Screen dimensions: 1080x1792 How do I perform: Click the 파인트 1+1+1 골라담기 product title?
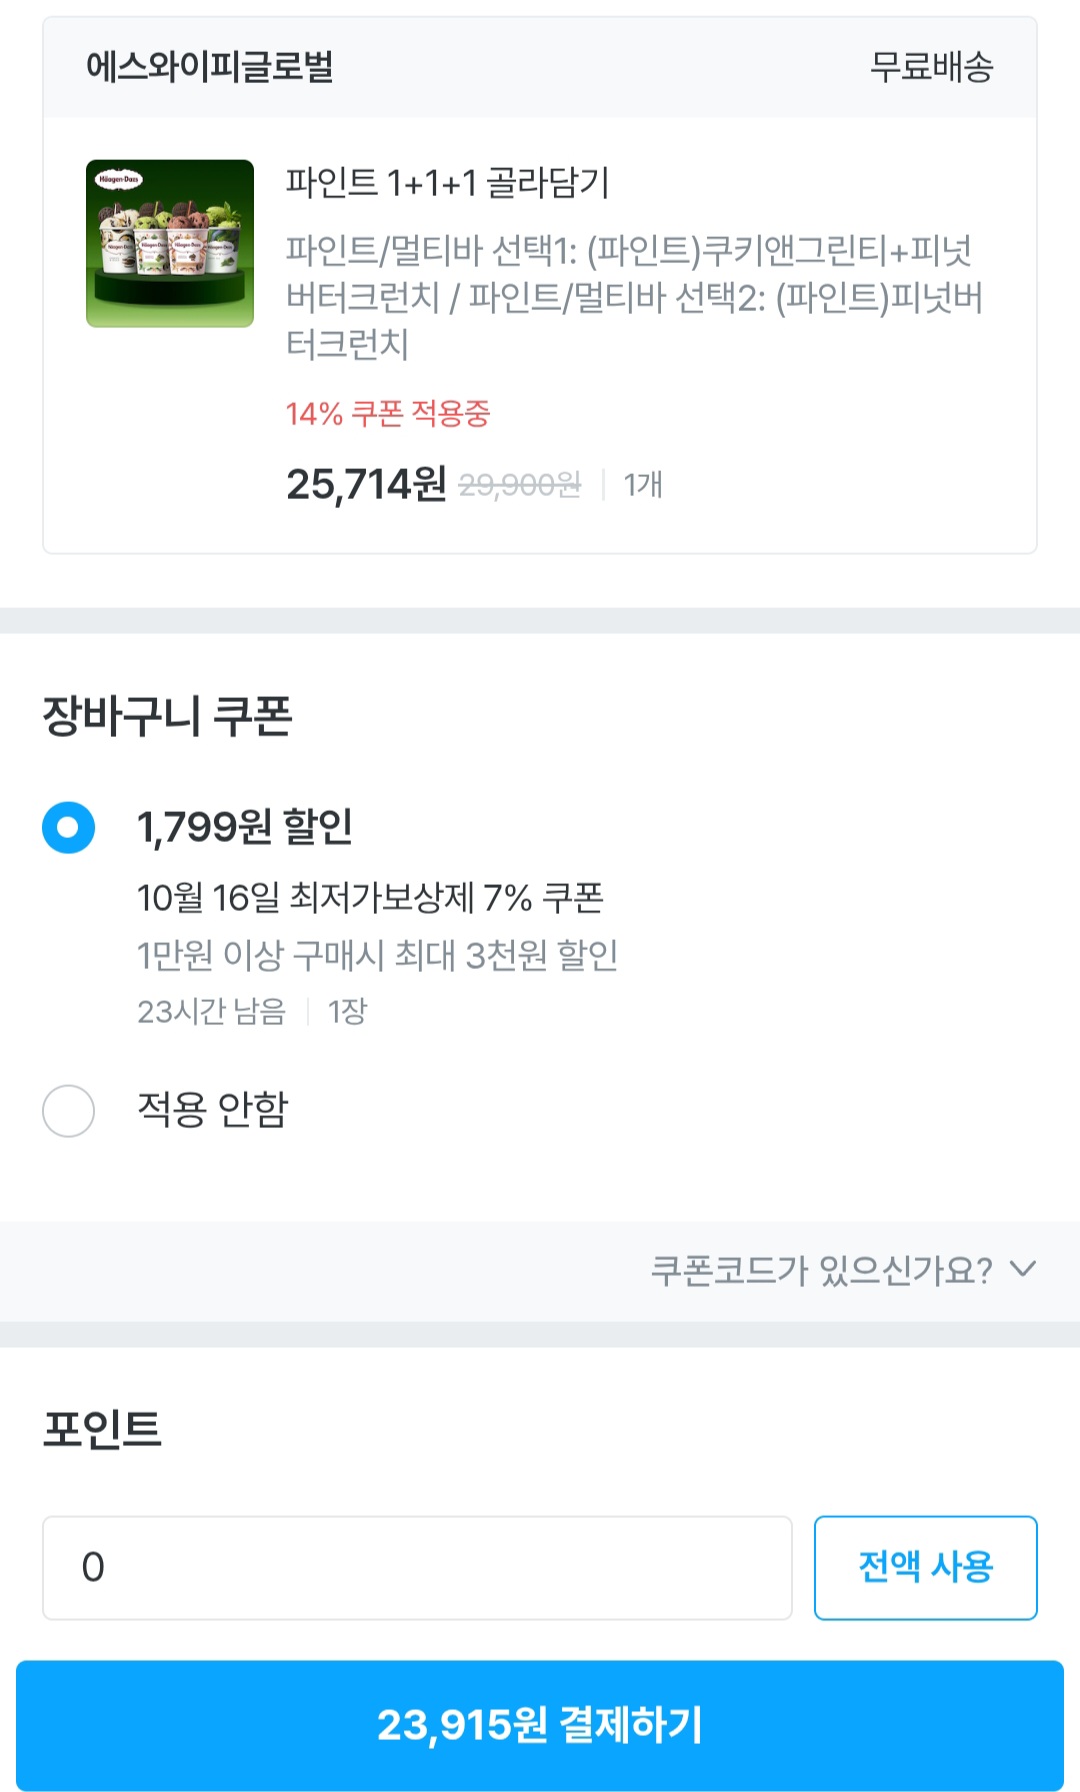447,183
